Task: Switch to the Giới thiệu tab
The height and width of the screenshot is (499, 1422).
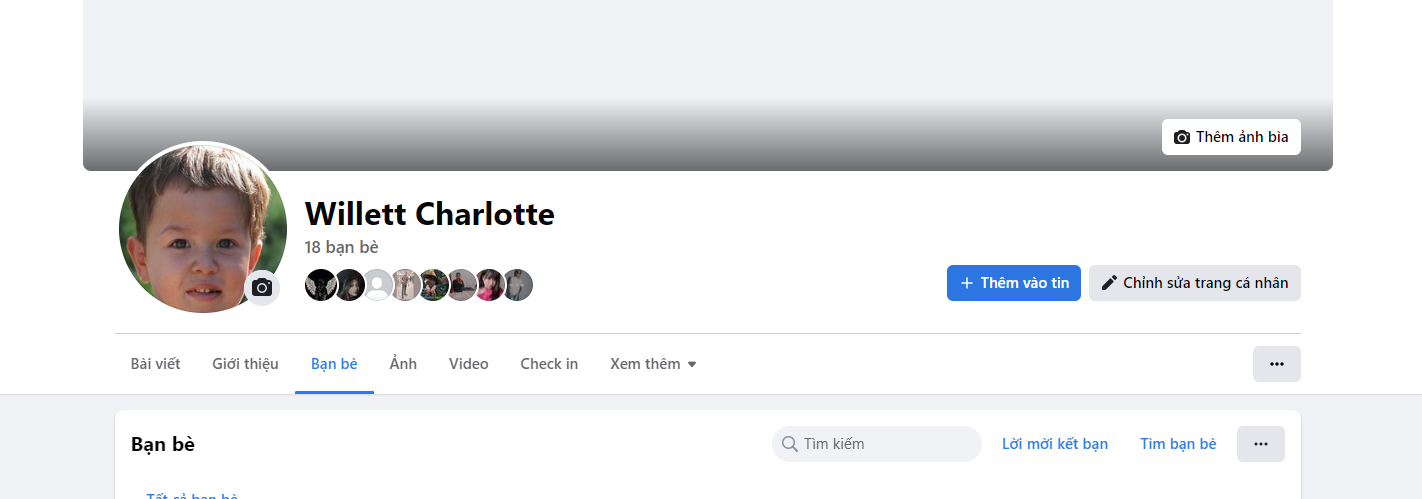Action: (245, 364)
